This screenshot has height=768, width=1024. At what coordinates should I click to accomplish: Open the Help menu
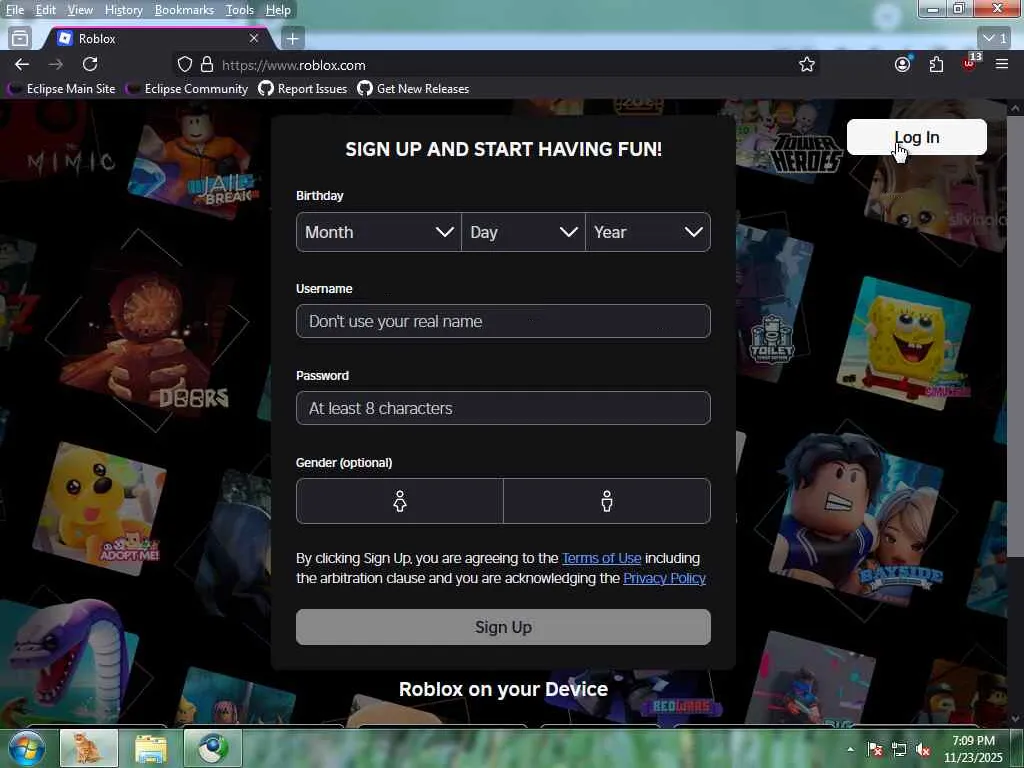click(x=278, y=10)
